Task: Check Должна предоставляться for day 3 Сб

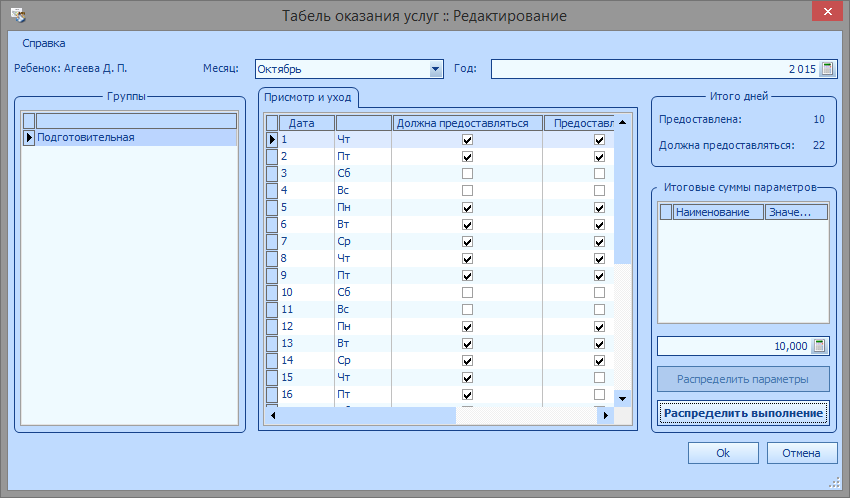Action: point(467,174)
